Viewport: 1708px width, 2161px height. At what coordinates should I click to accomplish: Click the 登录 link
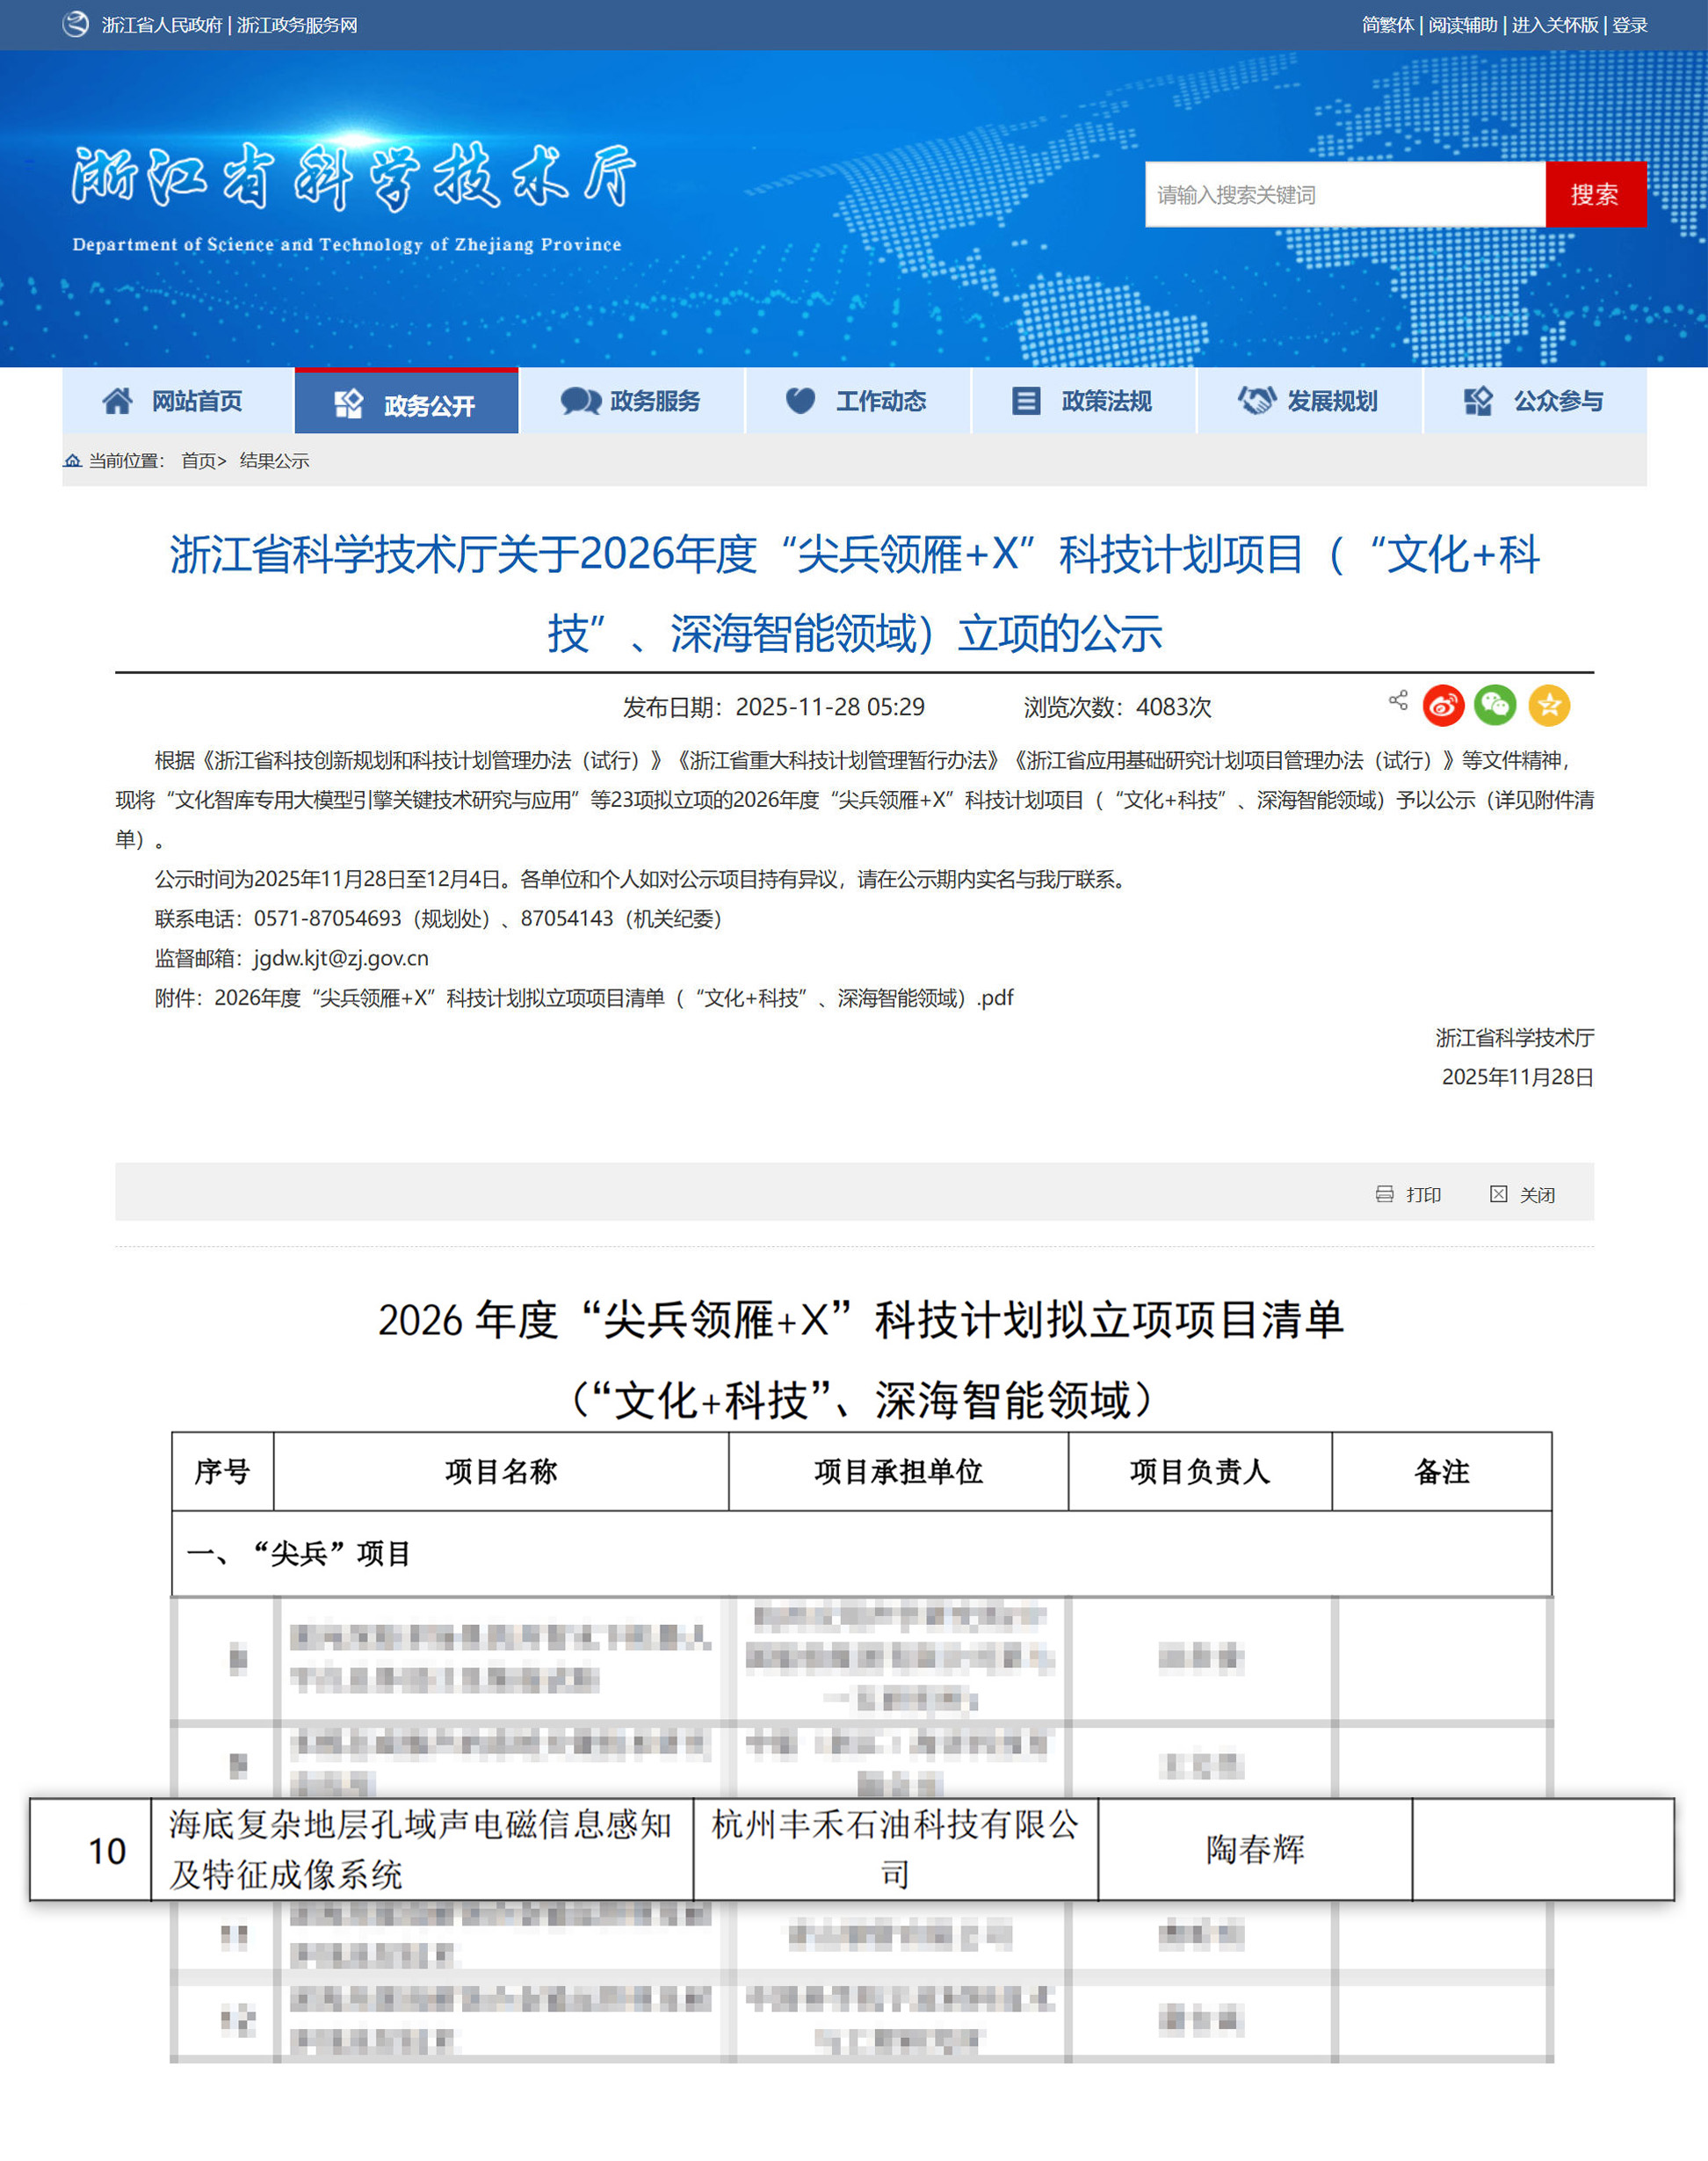[x=1630, y=23]
